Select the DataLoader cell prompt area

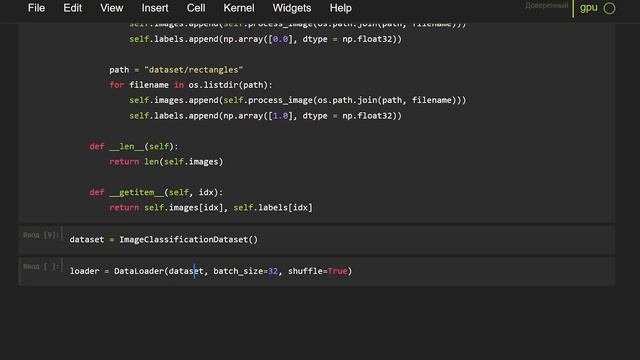click(x=41, y=267)
